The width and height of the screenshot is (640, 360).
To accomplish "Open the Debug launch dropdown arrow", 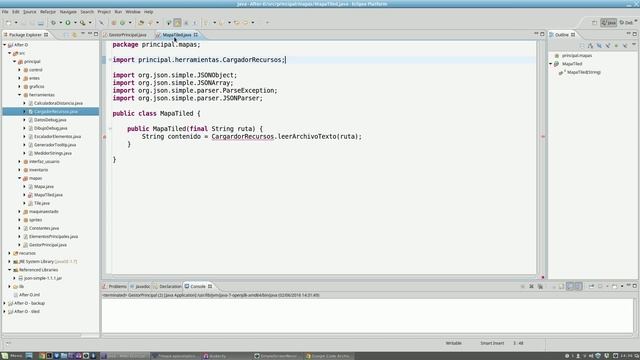I will (x=60, y=23).
